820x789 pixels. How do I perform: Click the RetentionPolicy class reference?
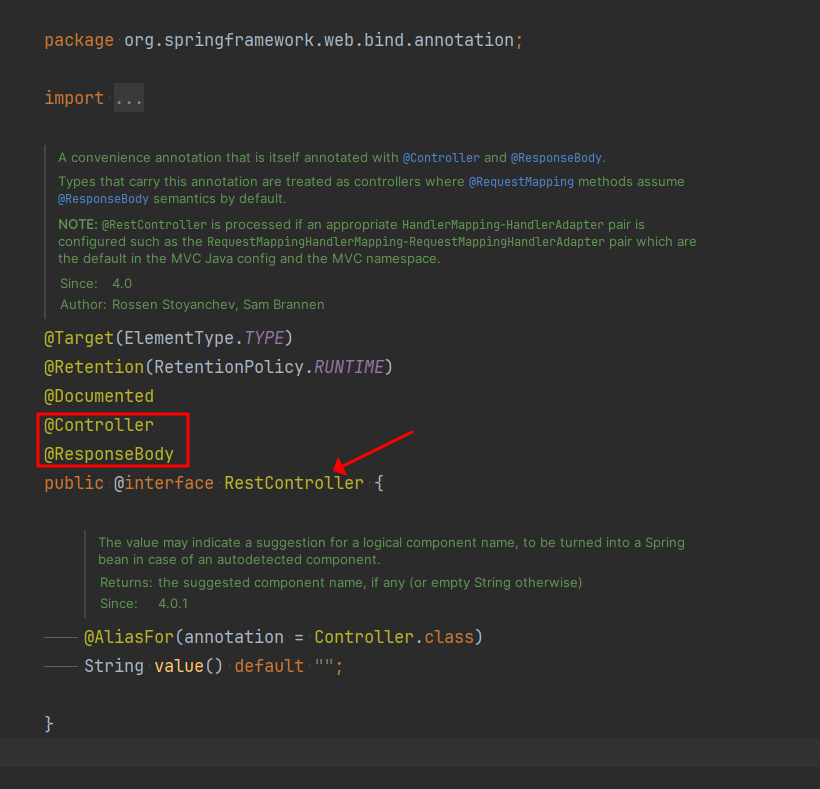click(x=229, y=367)
